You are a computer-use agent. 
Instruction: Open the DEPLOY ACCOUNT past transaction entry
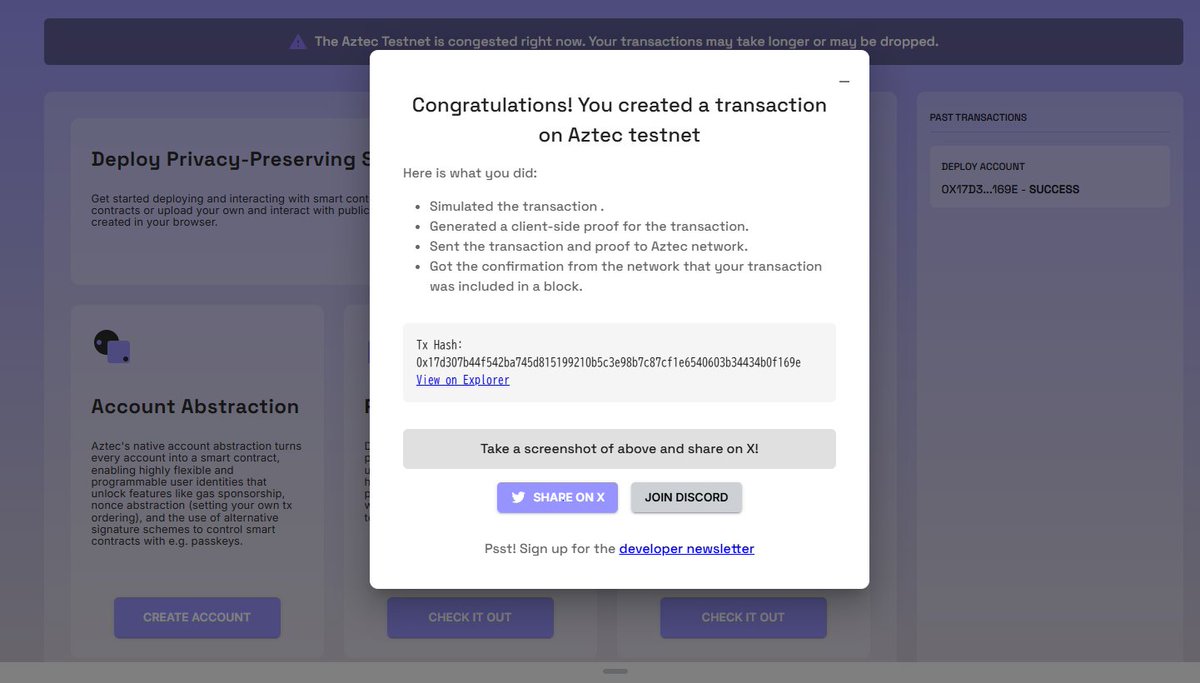[1049, 177]
